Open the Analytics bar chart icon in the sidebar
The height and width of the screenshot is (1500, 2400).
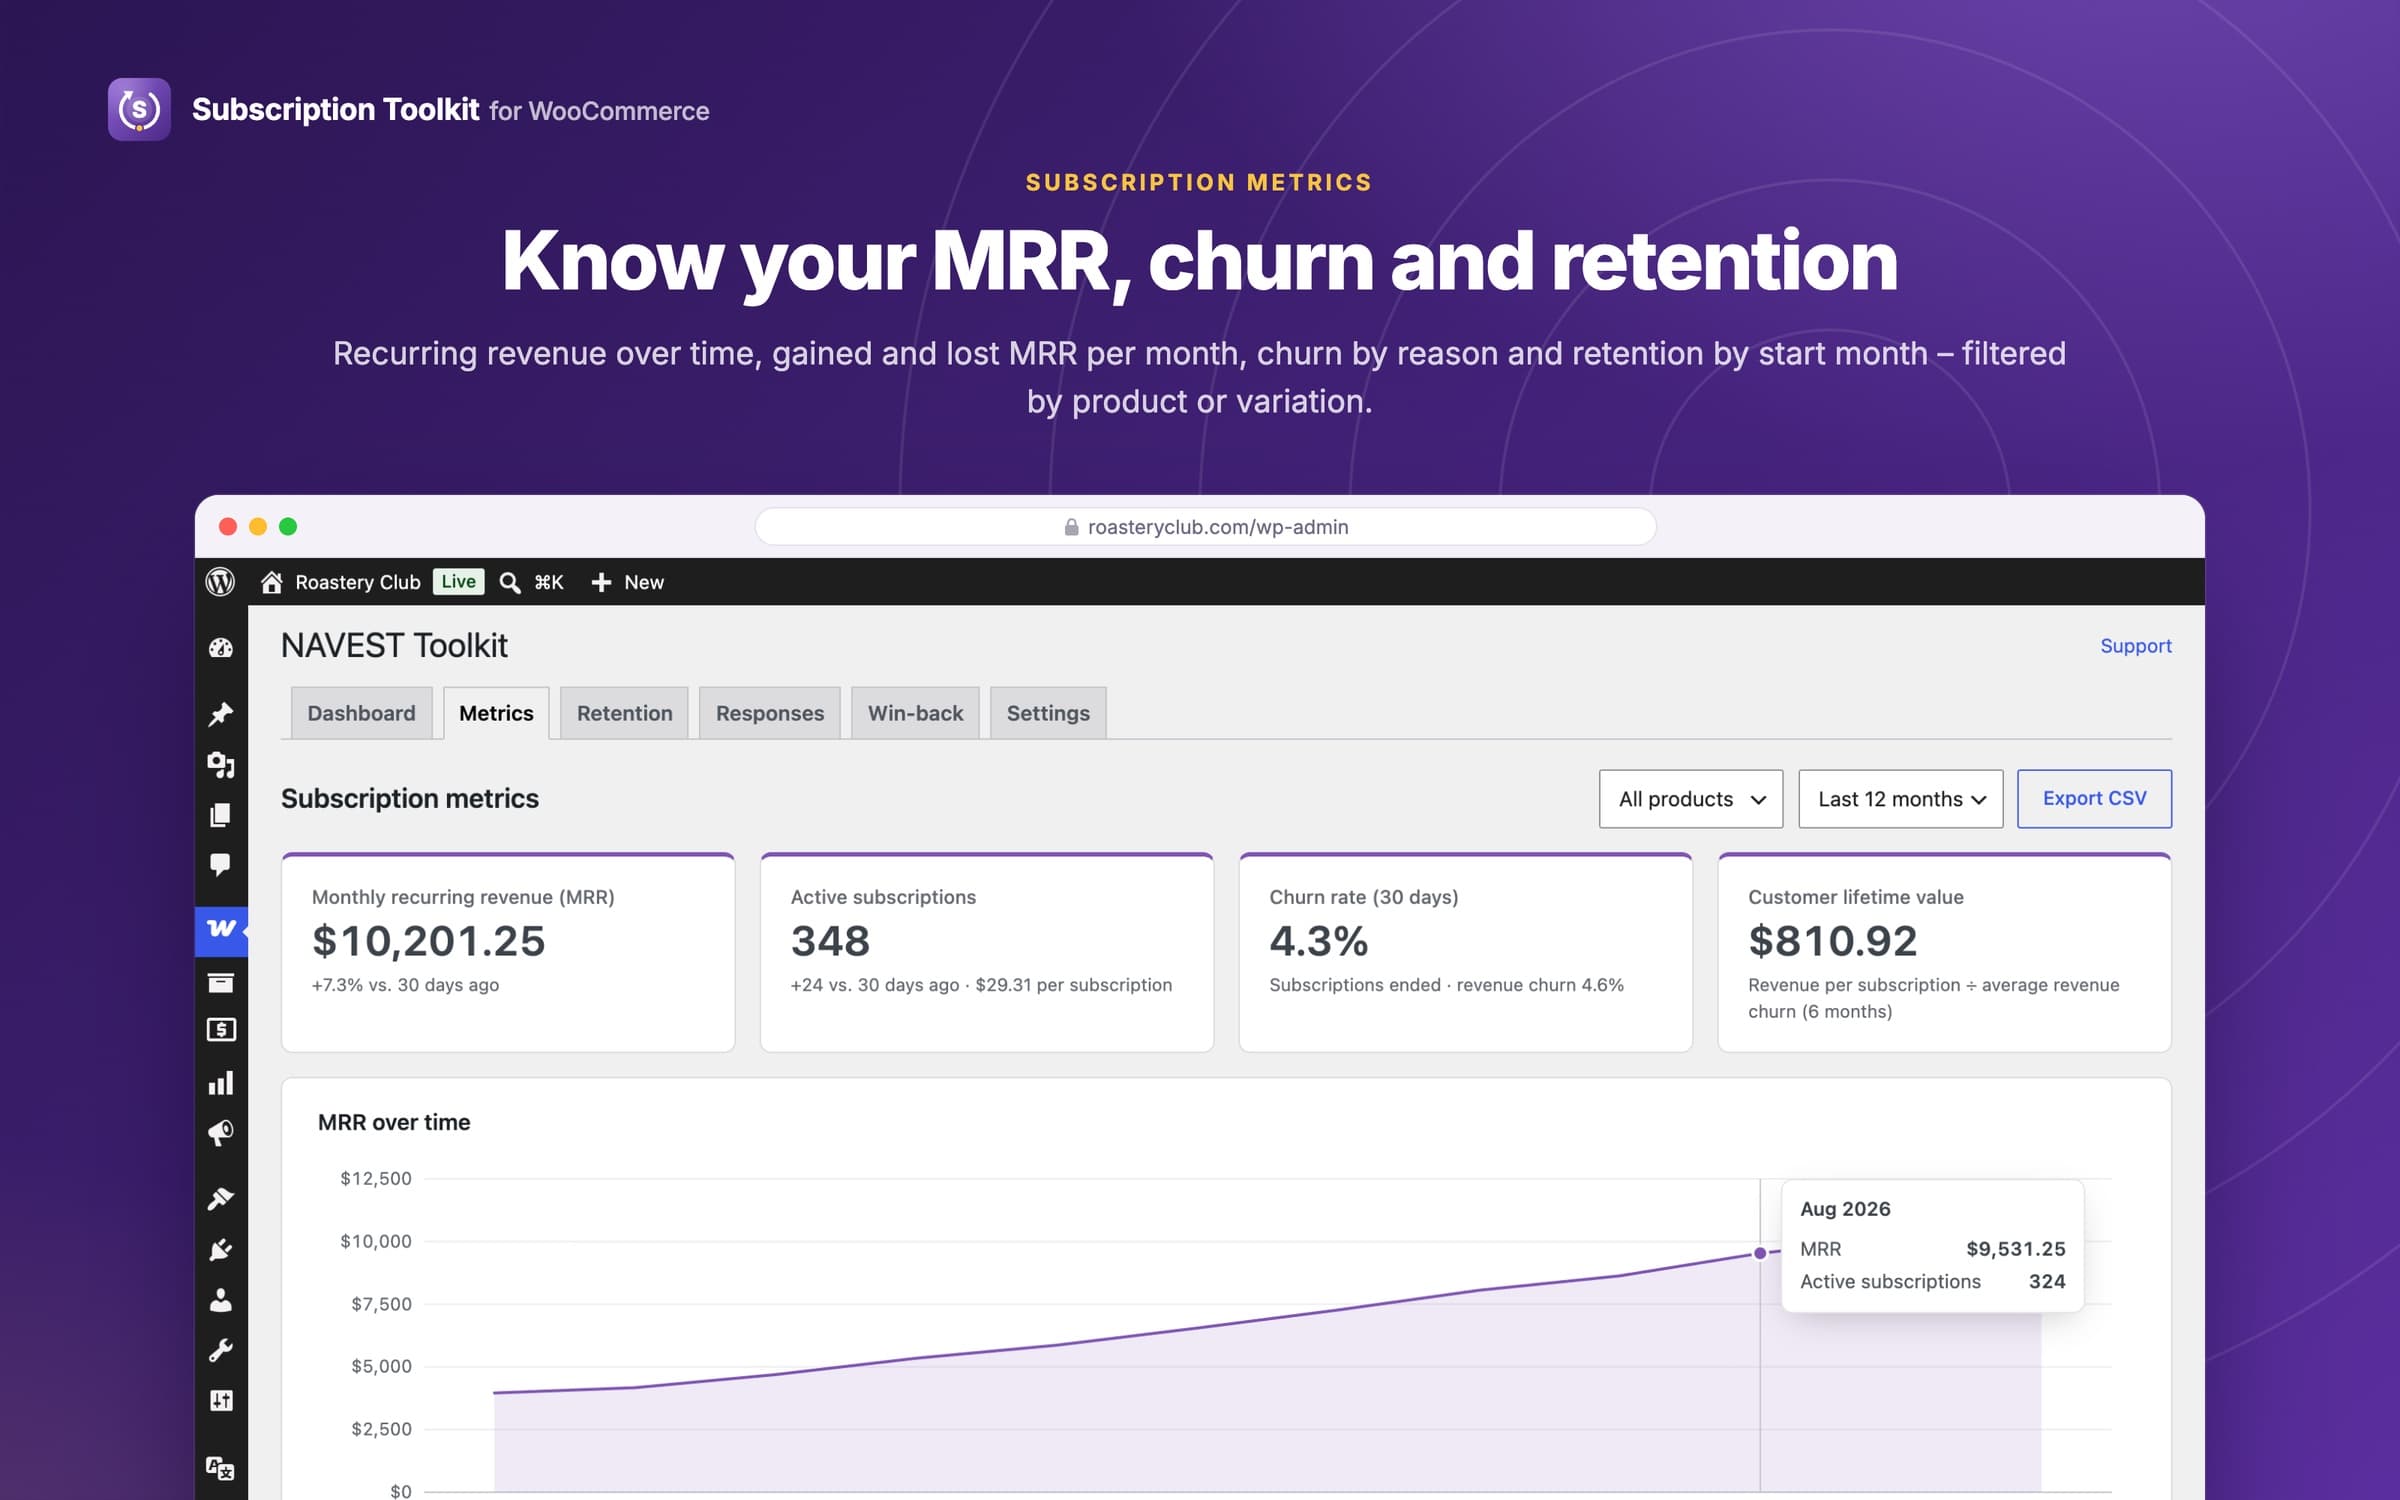[x=221, y=1083]
